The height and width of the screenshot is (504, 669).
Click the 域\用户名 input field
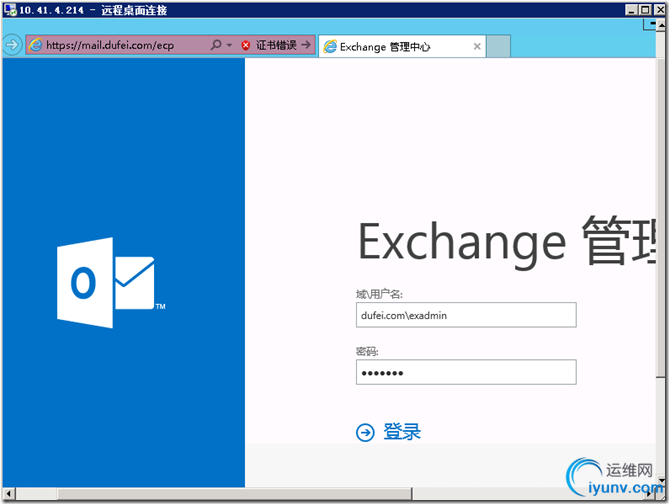[466, 315]
